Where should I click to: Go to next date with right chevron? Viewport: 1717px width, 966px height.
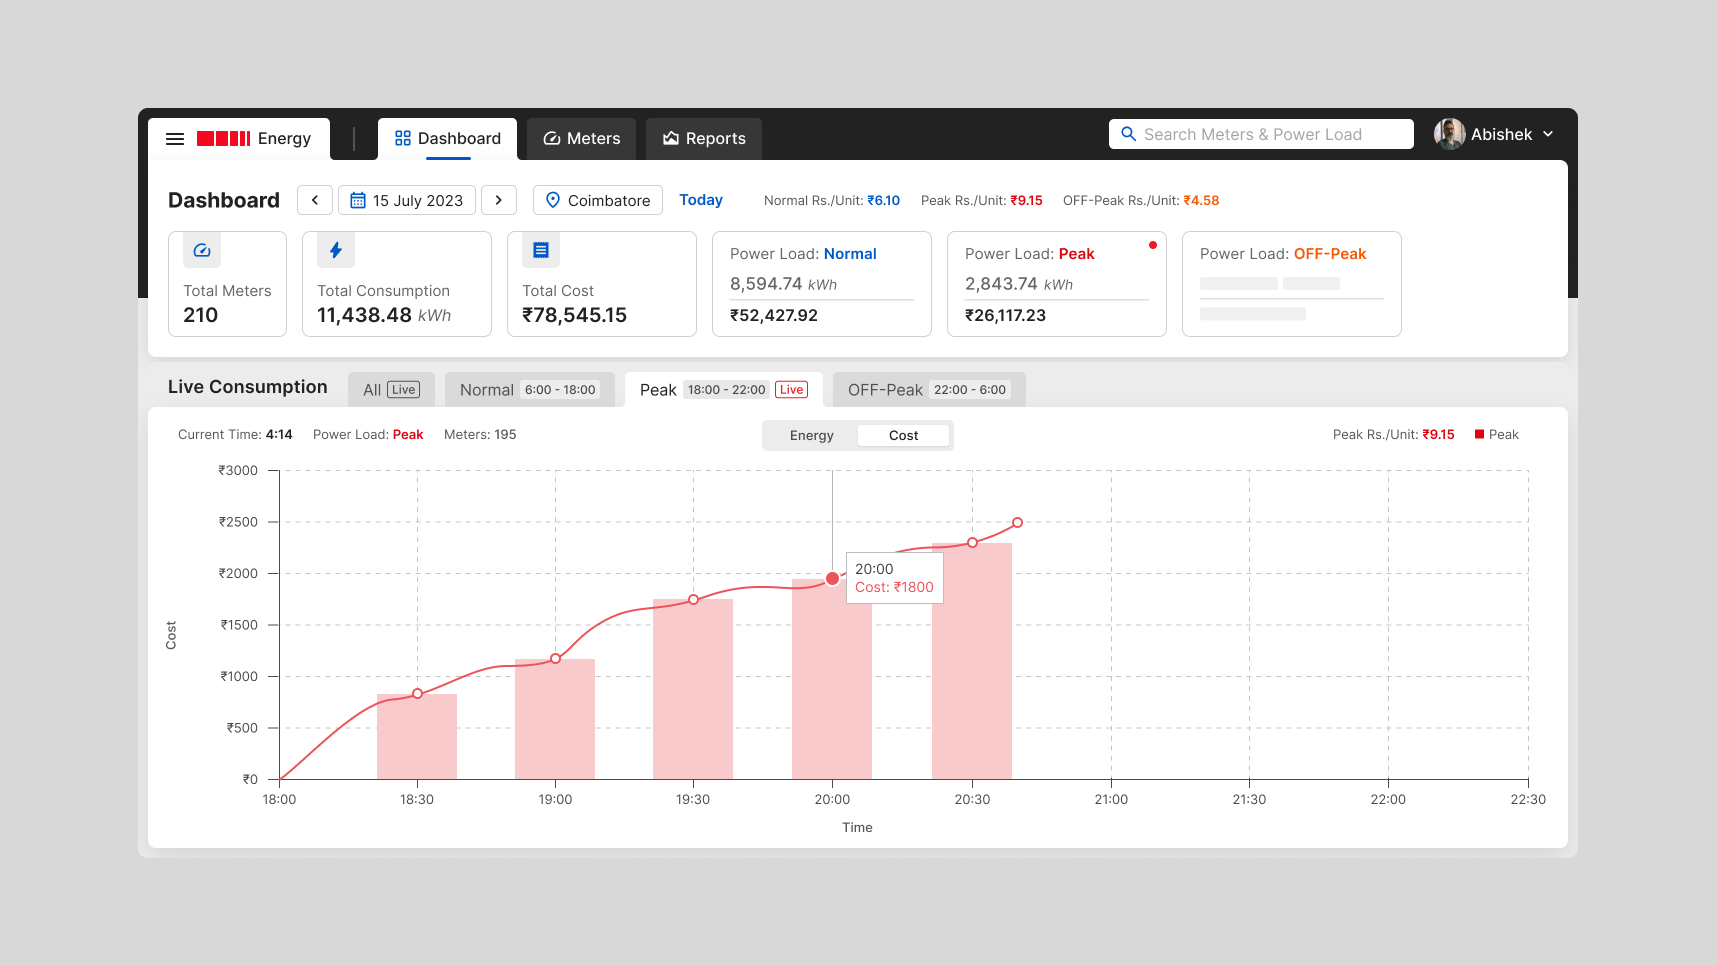pyautogui.click(x=499, y=200)
